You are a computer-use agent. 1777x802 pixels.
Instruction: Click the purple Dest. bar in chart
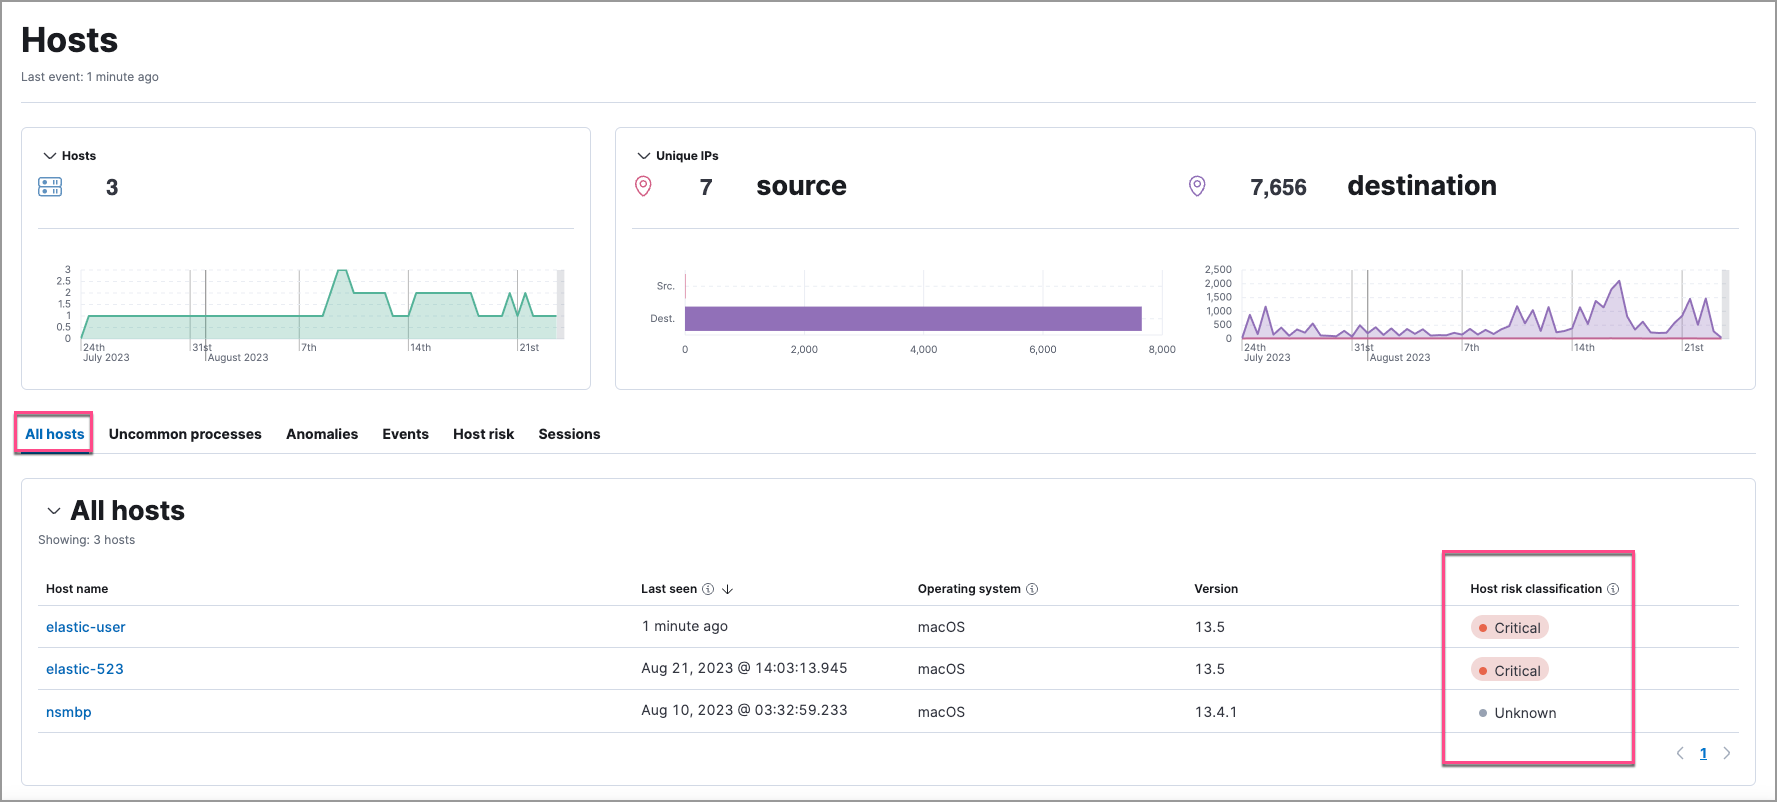pyautogui.click(x=912, y=319)
